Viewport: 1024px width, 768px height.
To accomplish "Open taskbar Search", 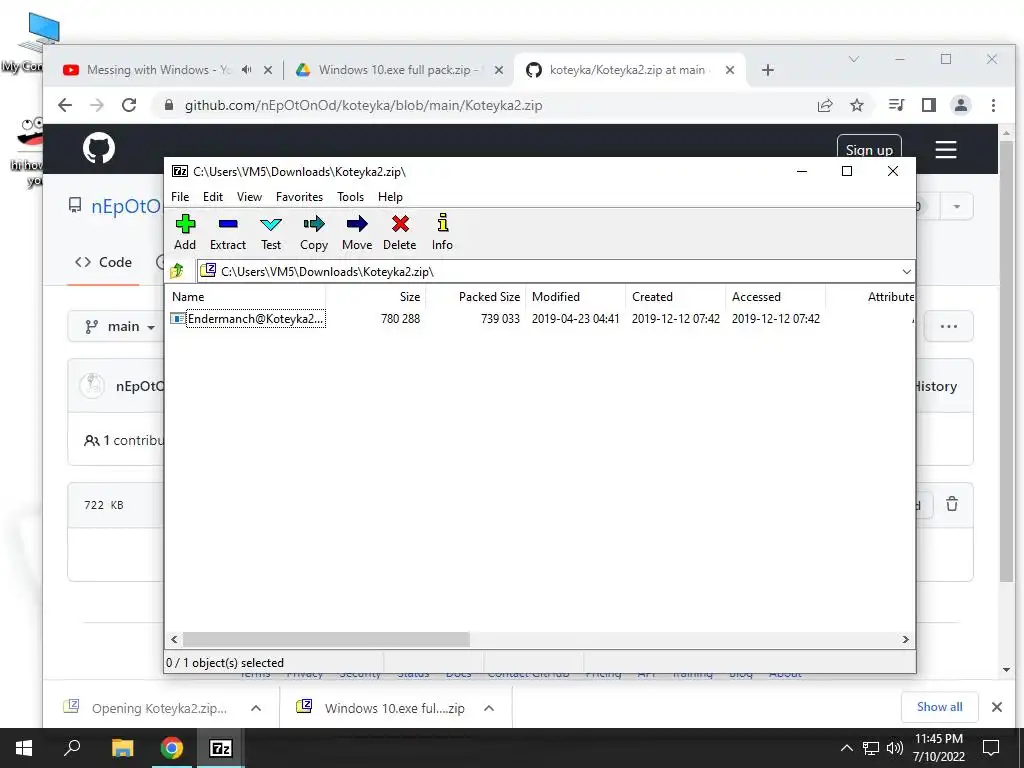I will click(x=72, y=748).
